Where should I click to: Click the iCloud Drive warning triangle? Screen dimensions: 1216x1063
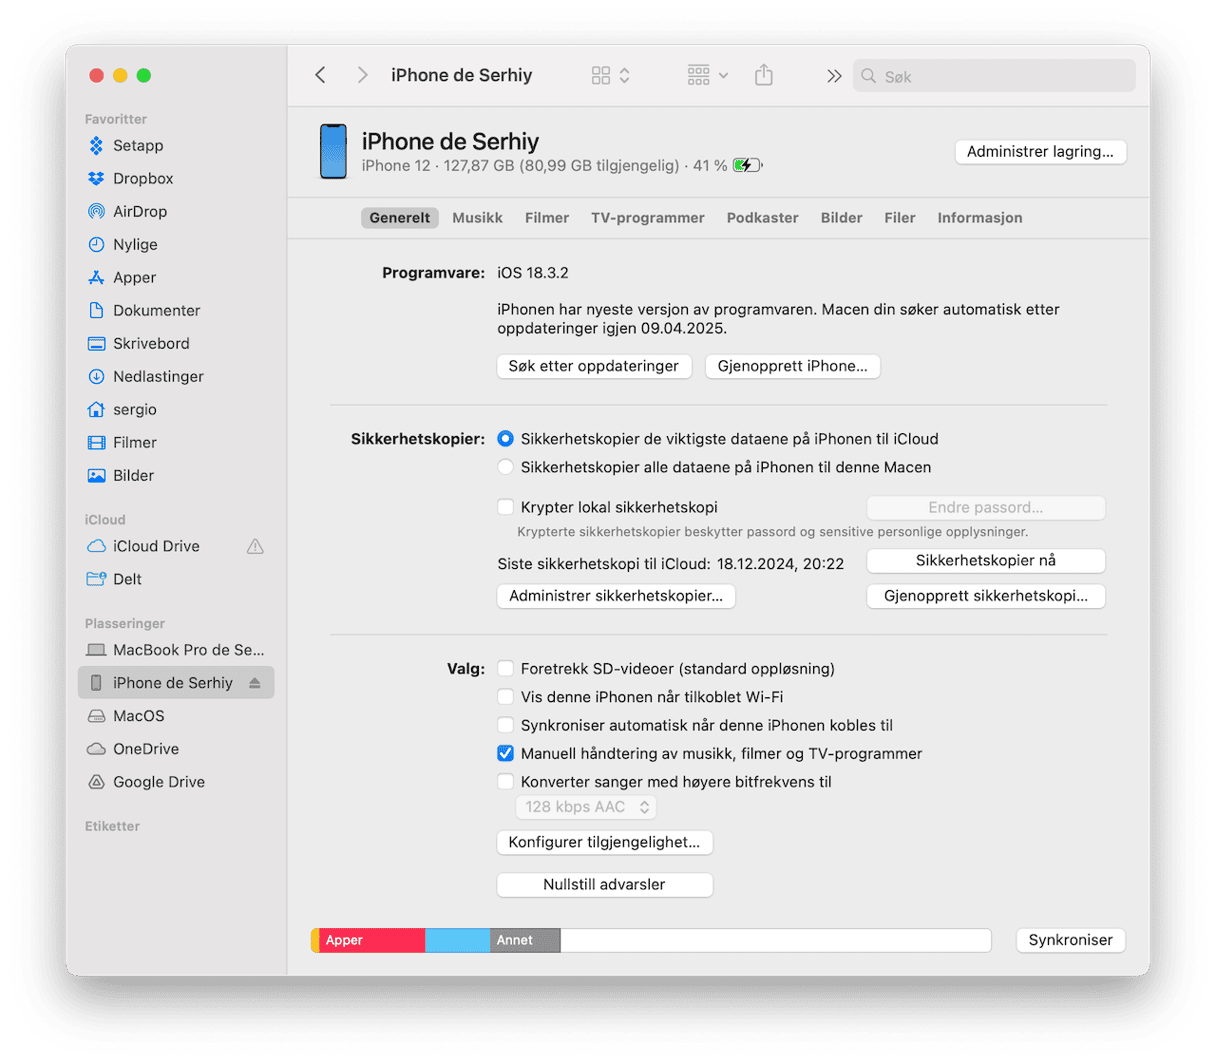[x=255, y=547]
